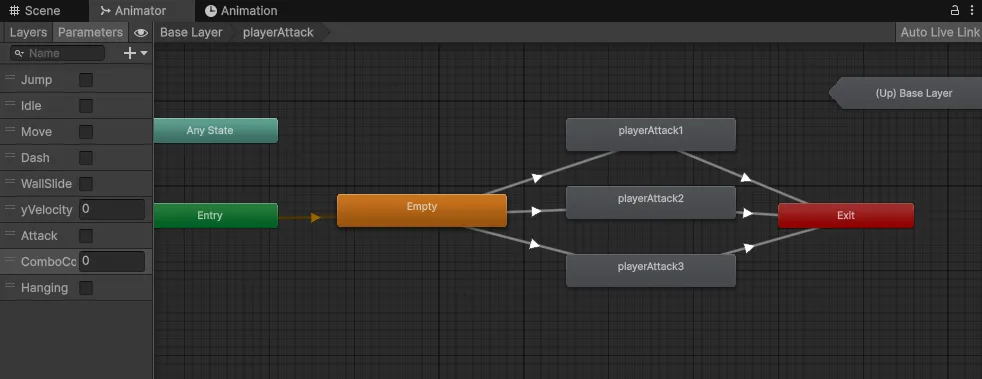Open the add-parameter dropdown arrow

pos(144,53)
